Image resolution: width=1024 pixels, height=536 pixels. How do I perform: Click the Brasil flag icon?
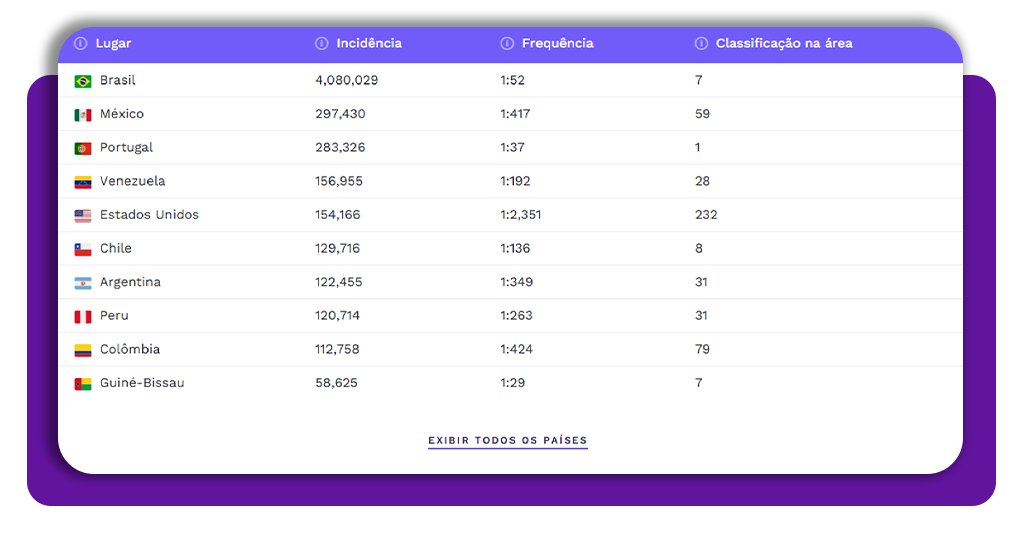[83, 81]
